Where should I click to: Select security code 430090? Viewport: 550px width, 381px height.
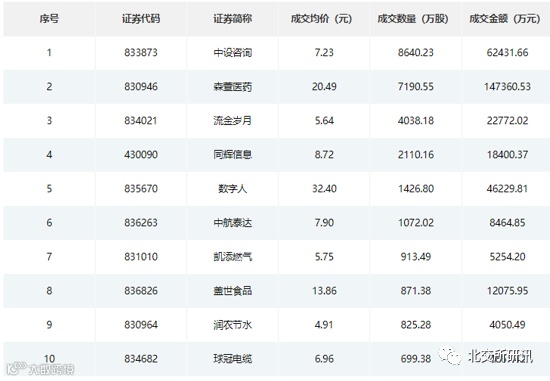point(141,155)
